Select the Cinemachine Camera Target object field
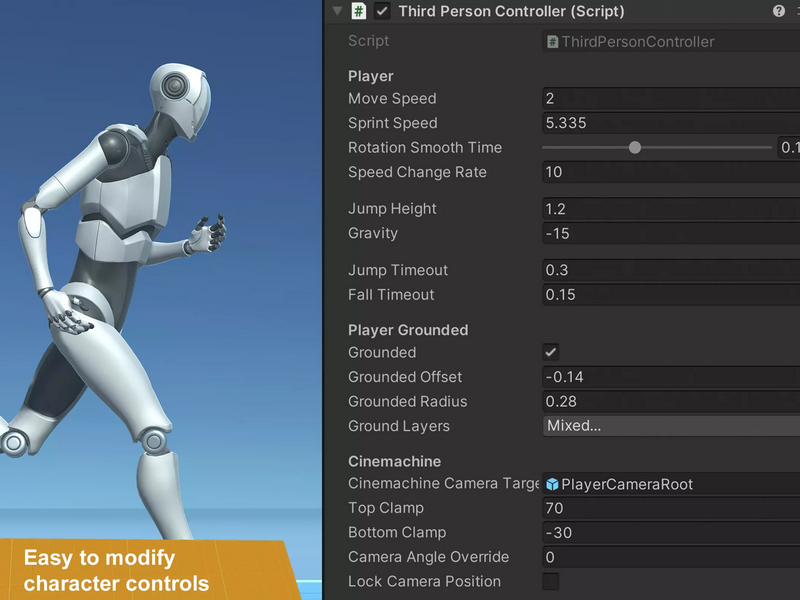 671,484
